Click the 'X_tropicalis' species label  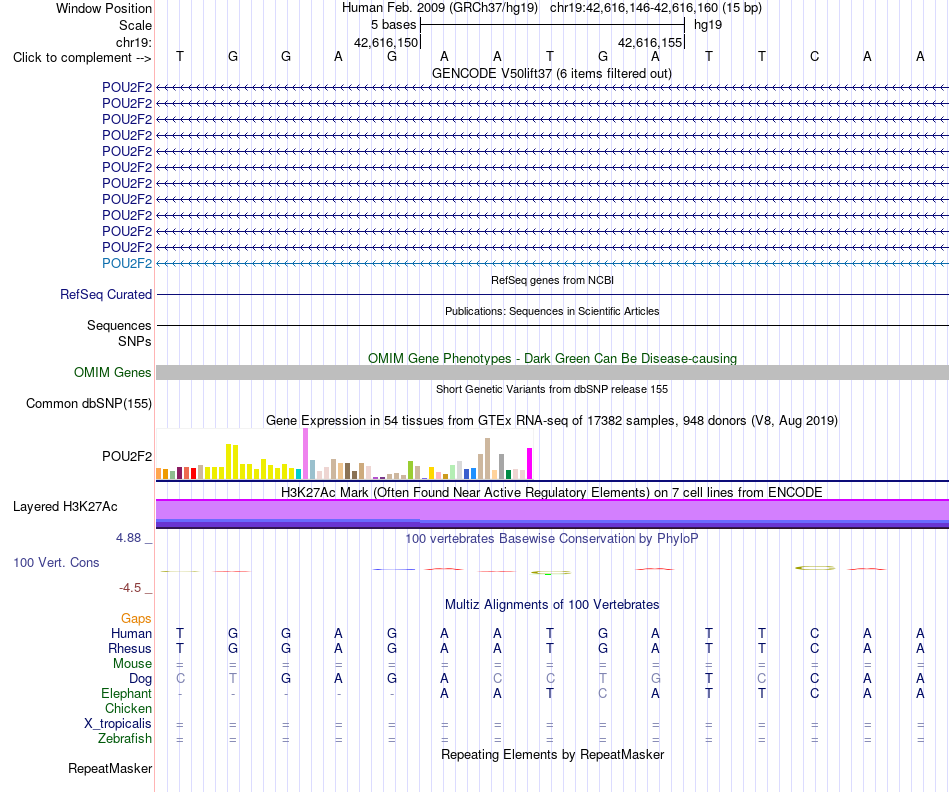(118, 724)
